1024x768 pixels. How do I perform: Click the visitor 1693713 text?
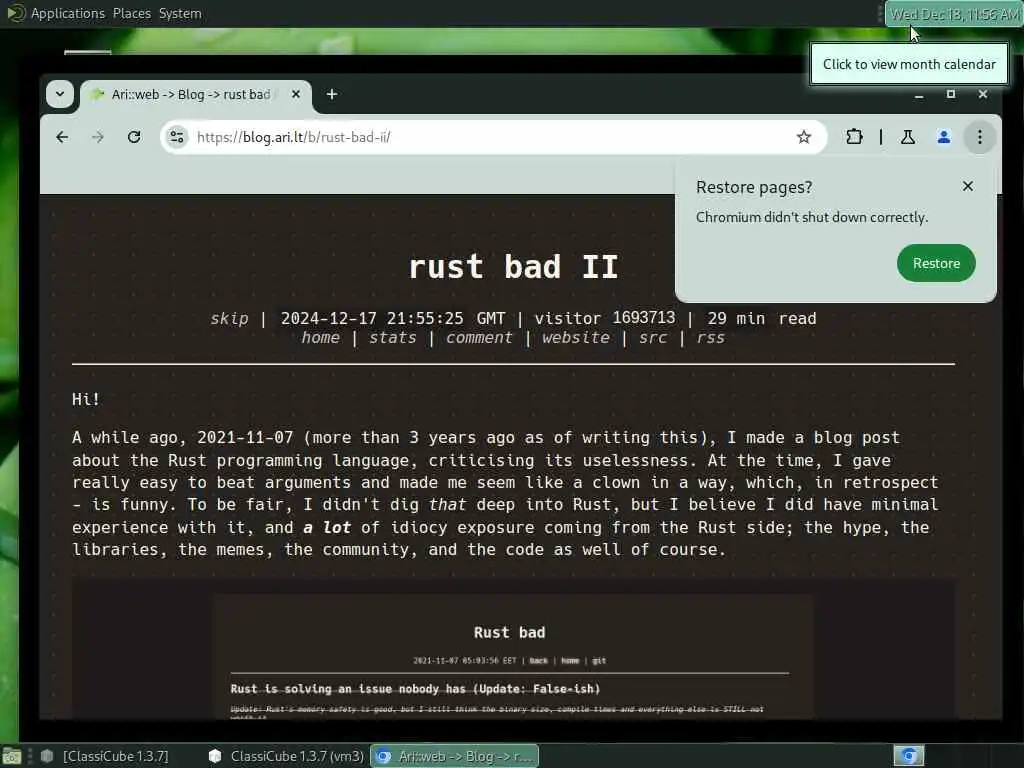(605, 318)
